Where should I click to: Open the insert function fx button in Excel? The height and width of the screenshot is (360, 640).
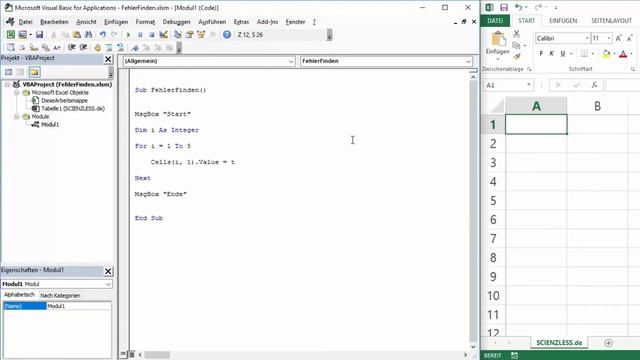pyautogui.click(x=594, y=85)
